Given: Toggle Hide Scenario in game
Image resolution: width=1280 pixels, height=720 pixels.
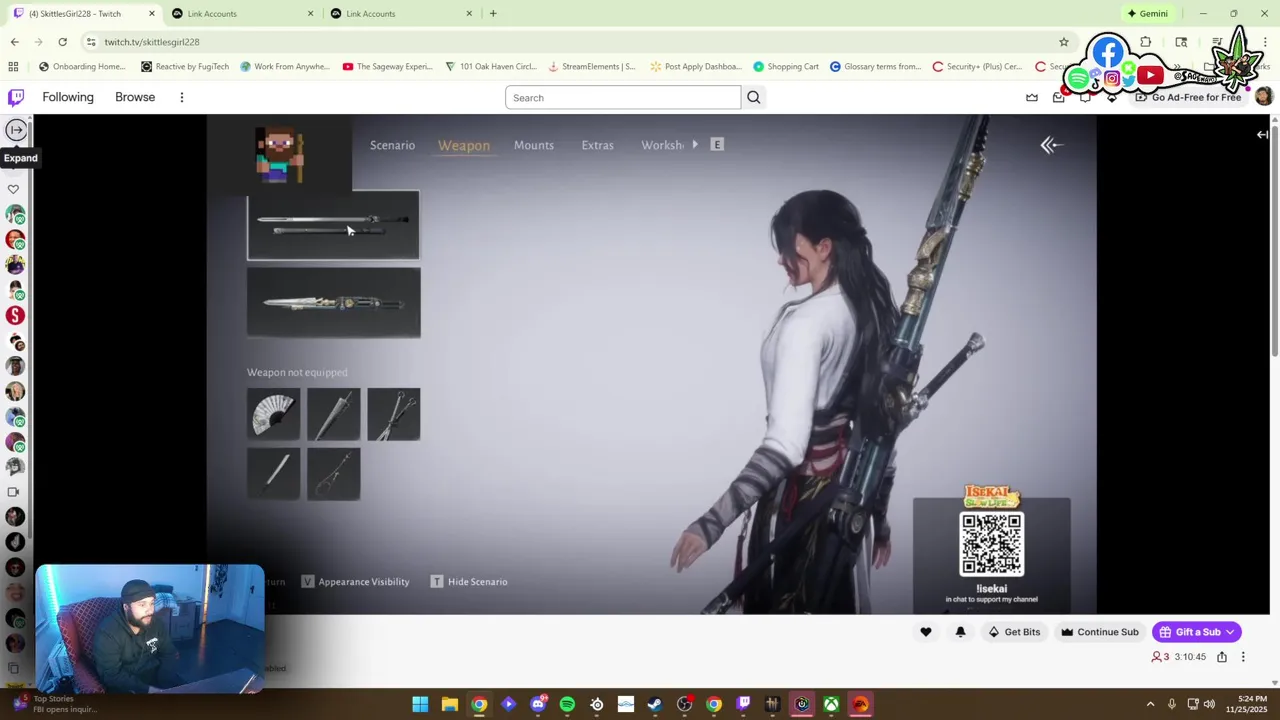Looking at the screenshot, I should tap(469, 582).
